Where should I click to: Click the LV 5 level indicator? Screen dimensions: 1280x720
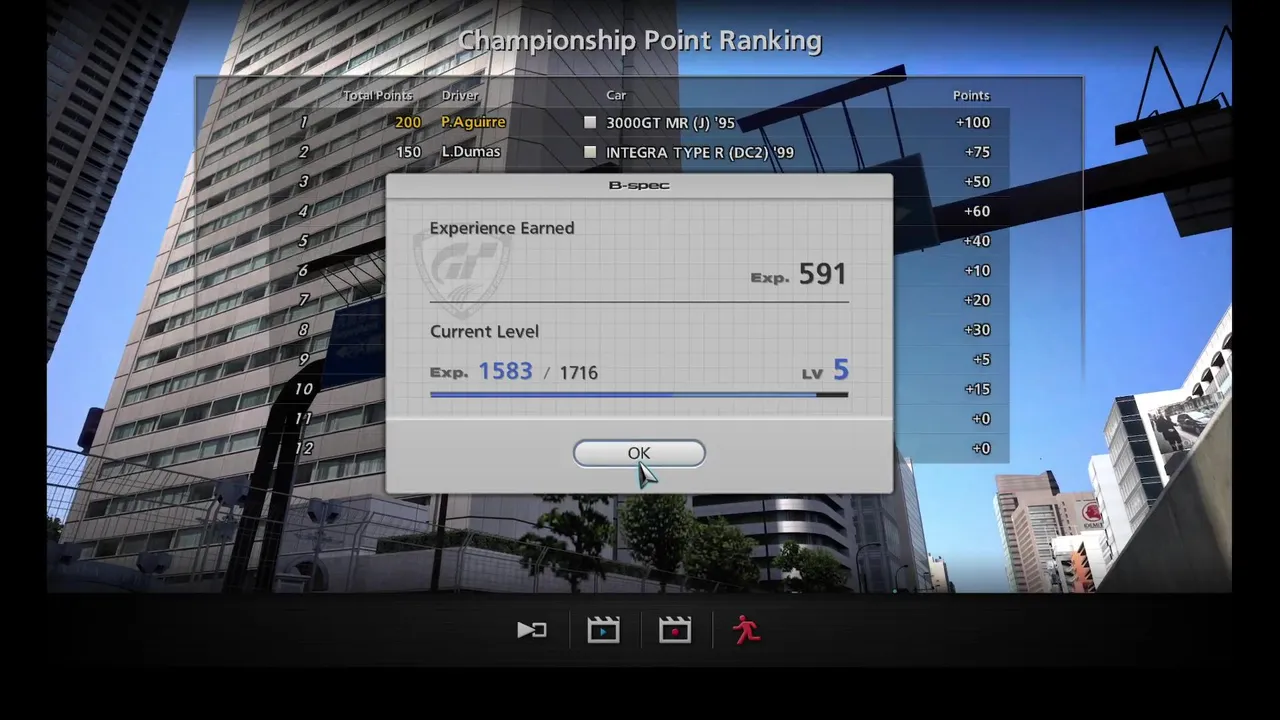825,370
